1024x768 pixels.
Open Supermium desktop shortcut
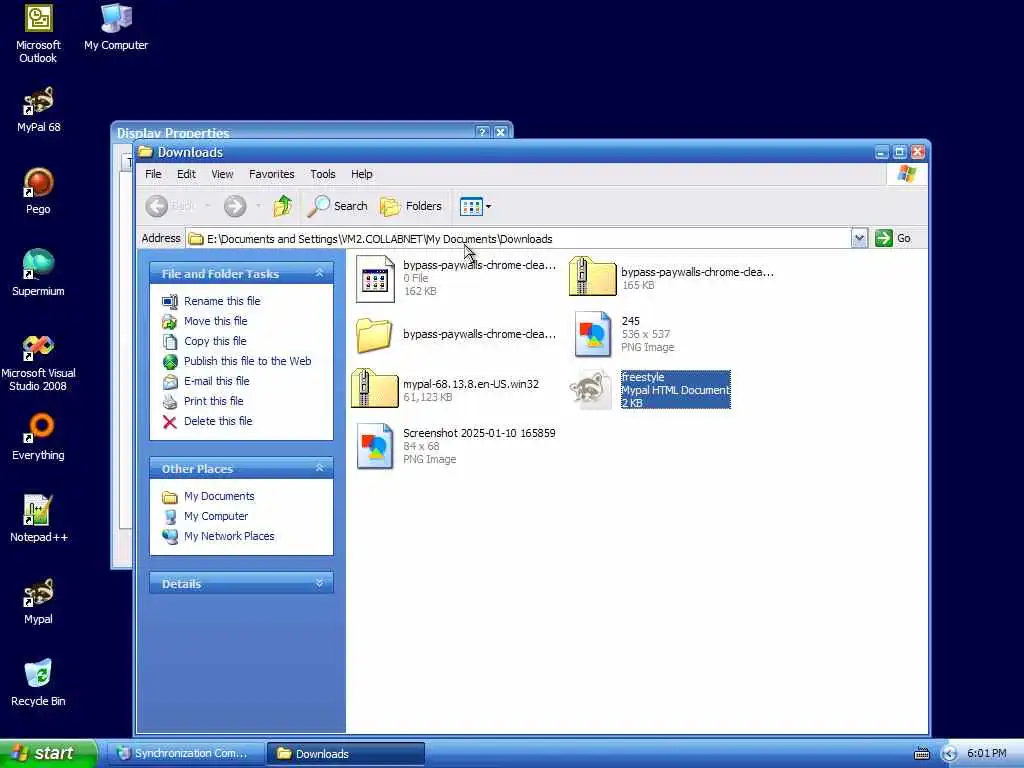click(38, 273)
